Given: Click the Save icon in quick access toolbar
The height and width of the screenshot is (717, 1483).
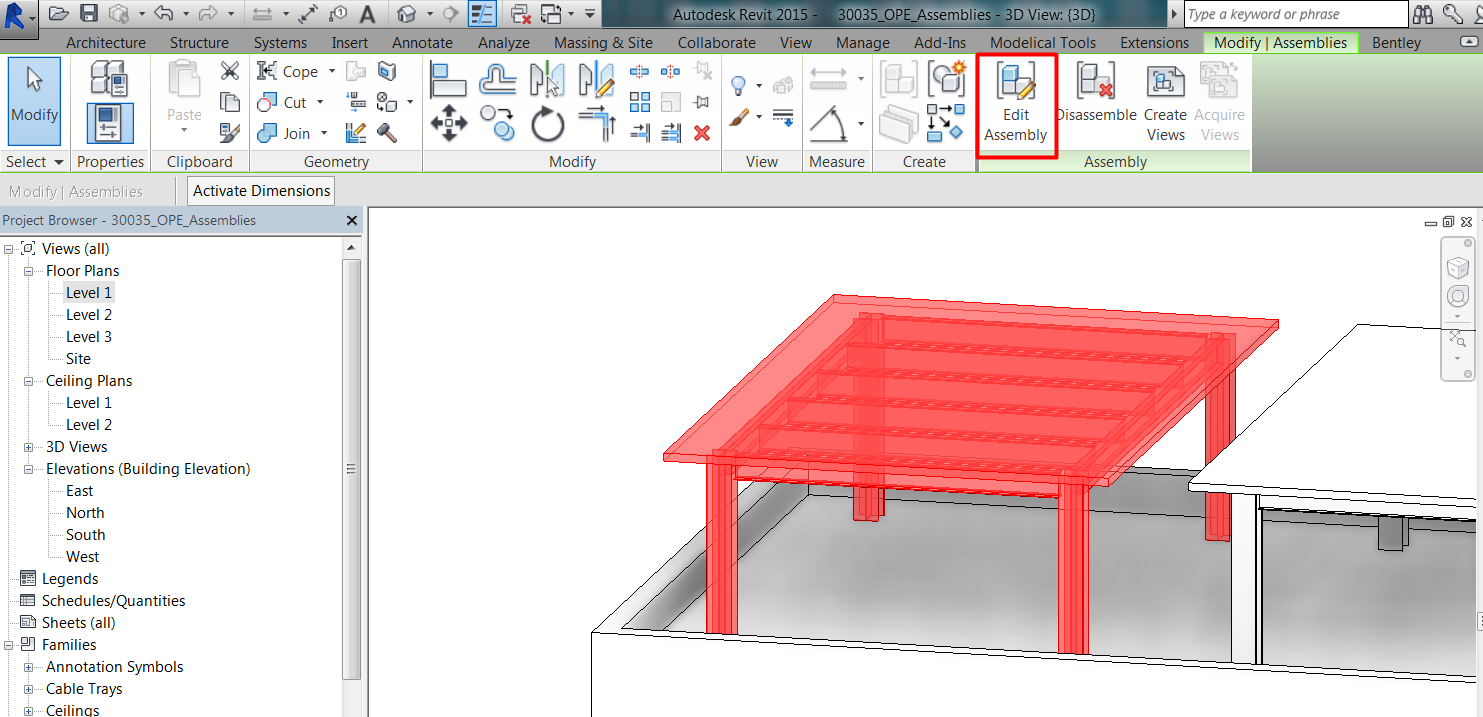Looking at the screenshot, I should pos(89,14).
